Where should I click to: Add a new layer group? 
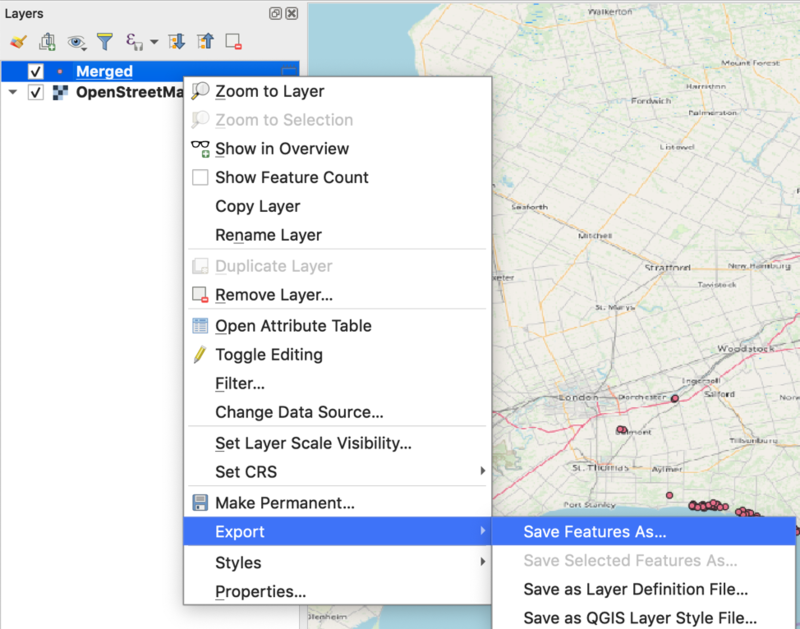(46, 41)
